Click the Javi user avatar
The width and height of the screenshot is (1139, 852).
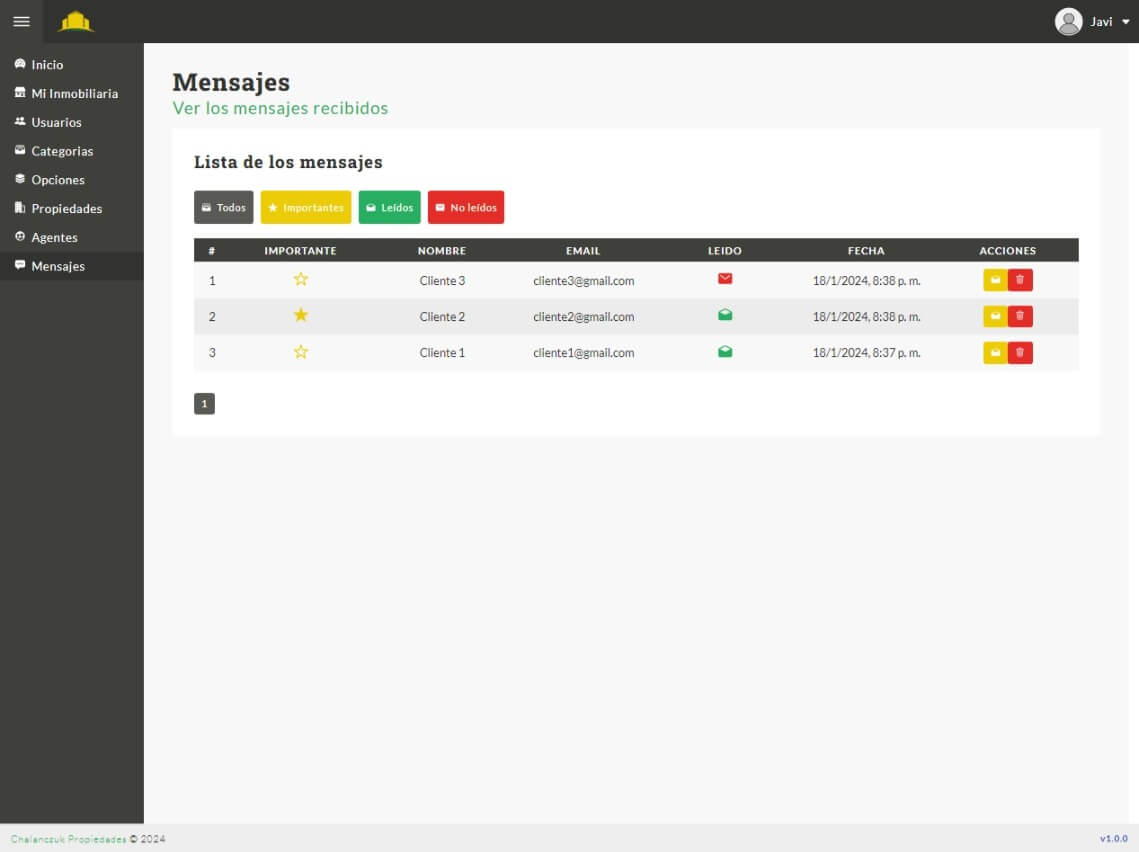coord(1068,21)
